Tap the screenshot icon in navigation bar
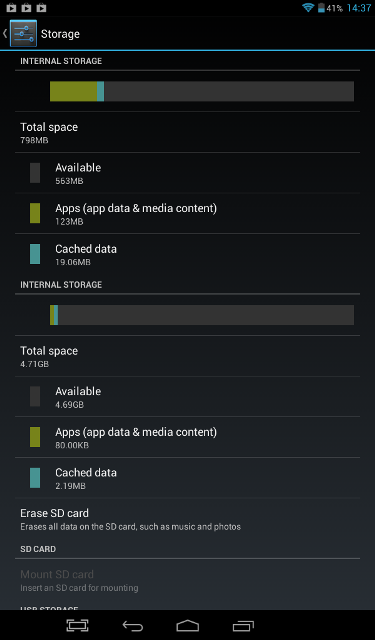Viewport: 375px width, 640px height. coord(78,625)
